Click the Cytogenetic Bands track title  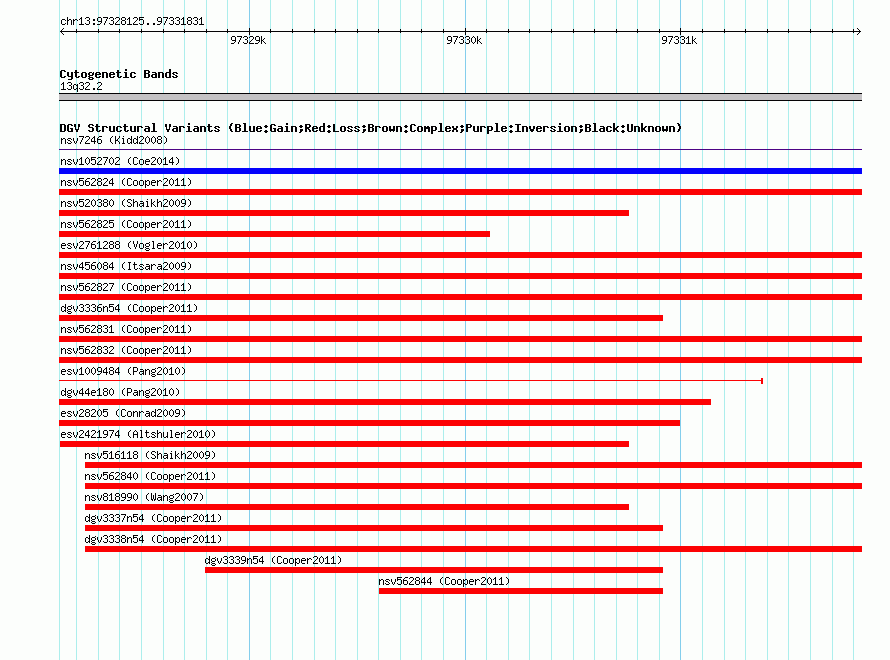coord(119,74)
